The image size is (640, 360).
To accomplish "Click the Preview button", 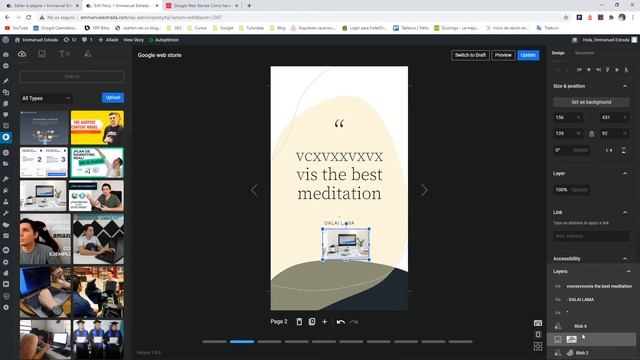I will click(x=503, y=55).
